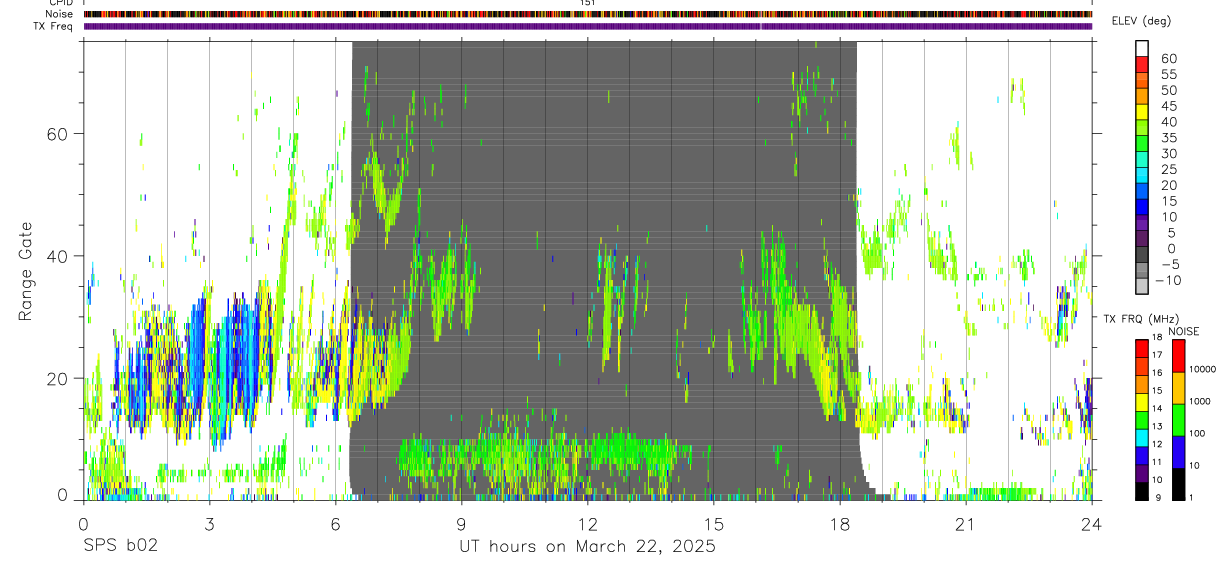Click the black bottom swatch of NOISE colorbar
Viewport: 1228px width, 567px height.
pos(1178,484)
